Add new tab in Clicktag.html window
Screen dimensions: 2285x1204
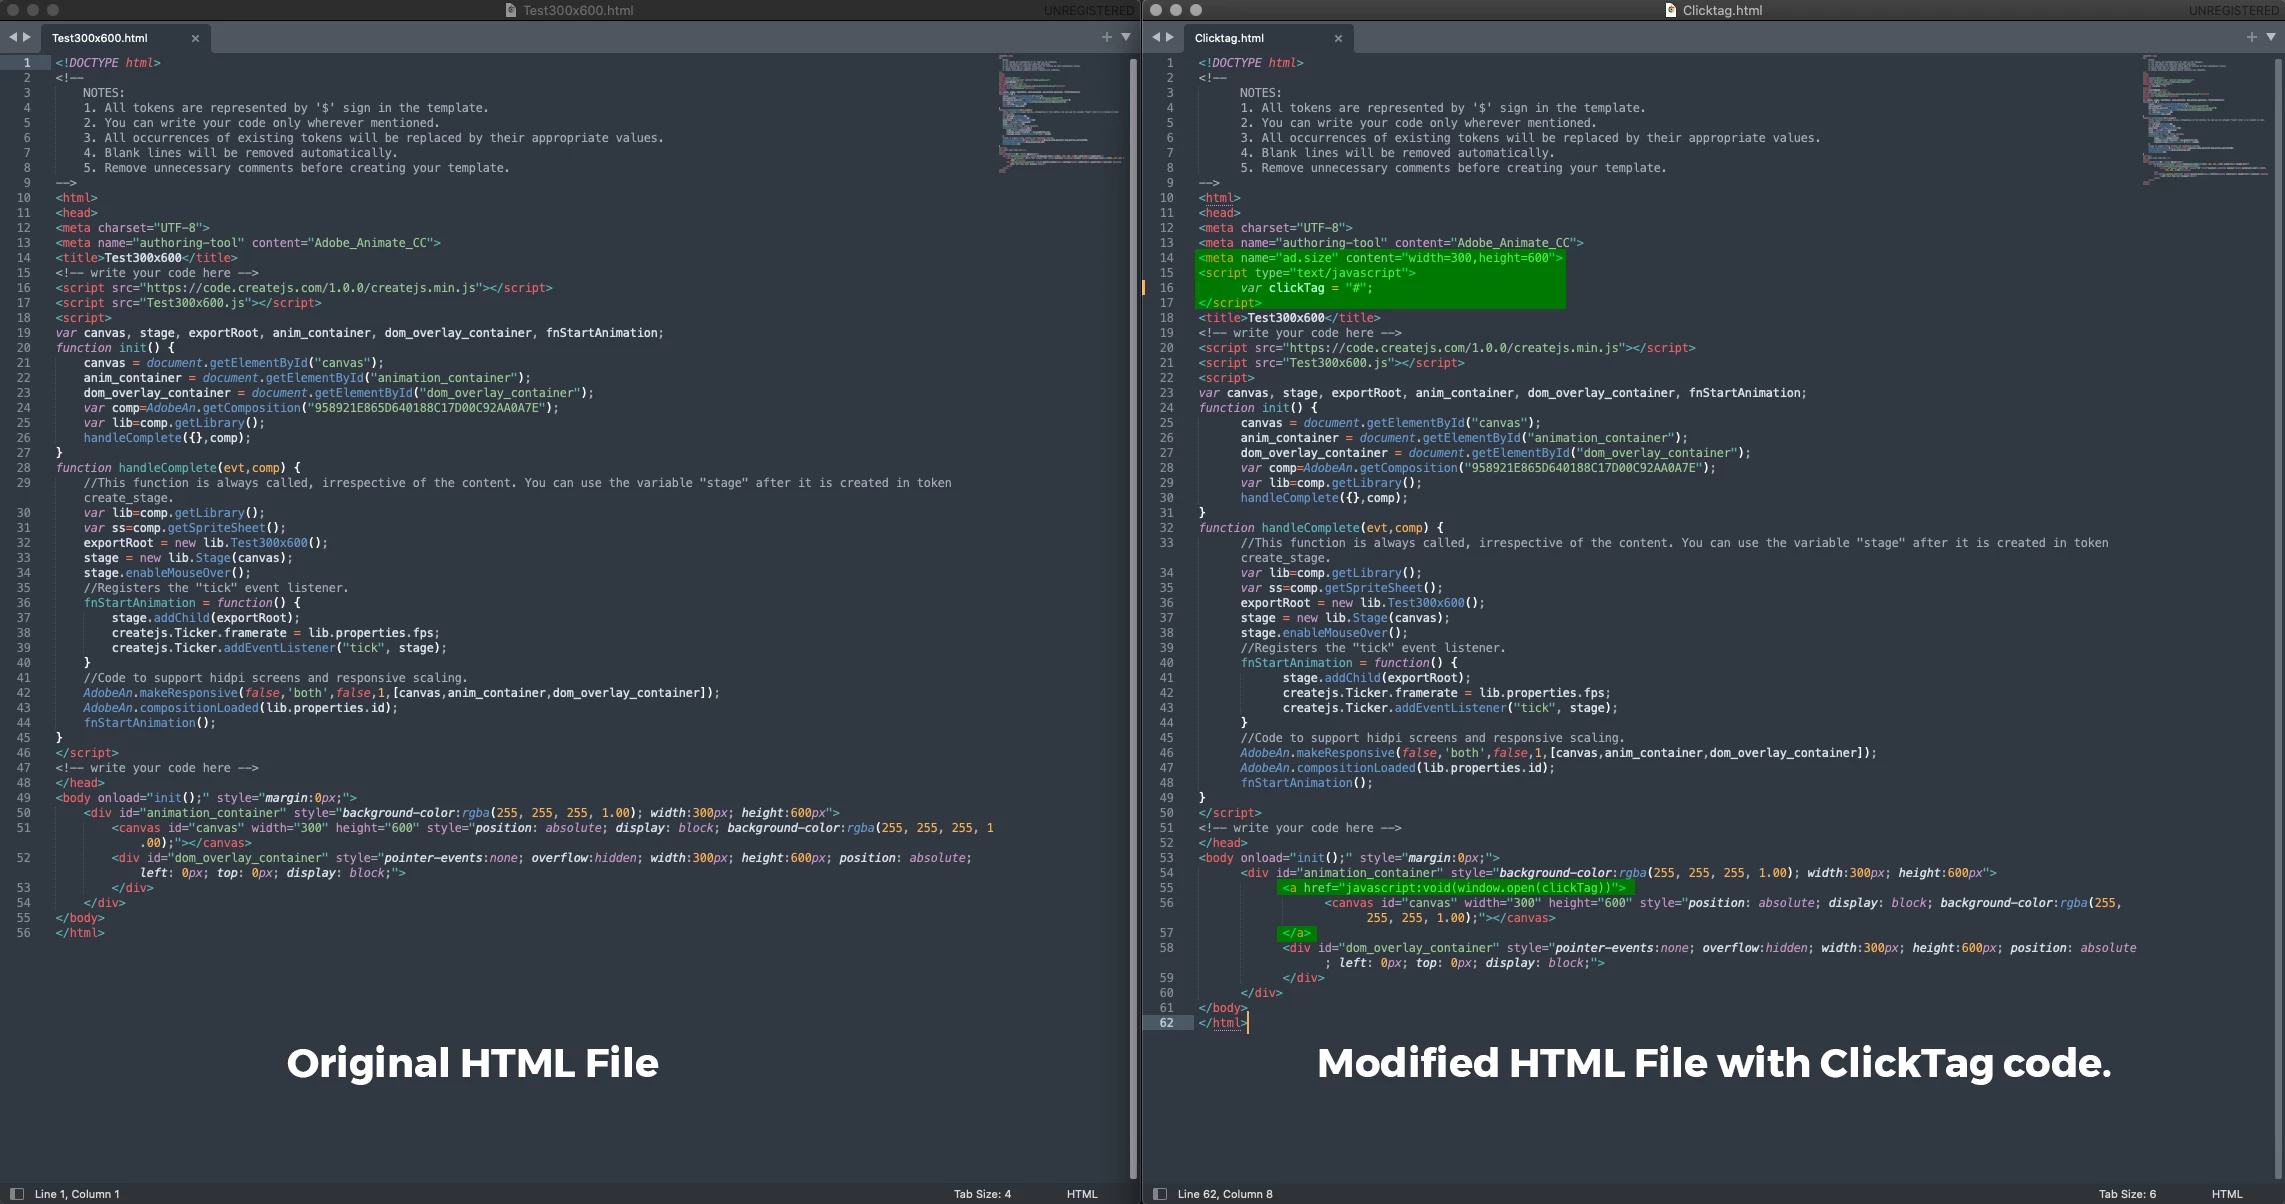coord(2251,37)
